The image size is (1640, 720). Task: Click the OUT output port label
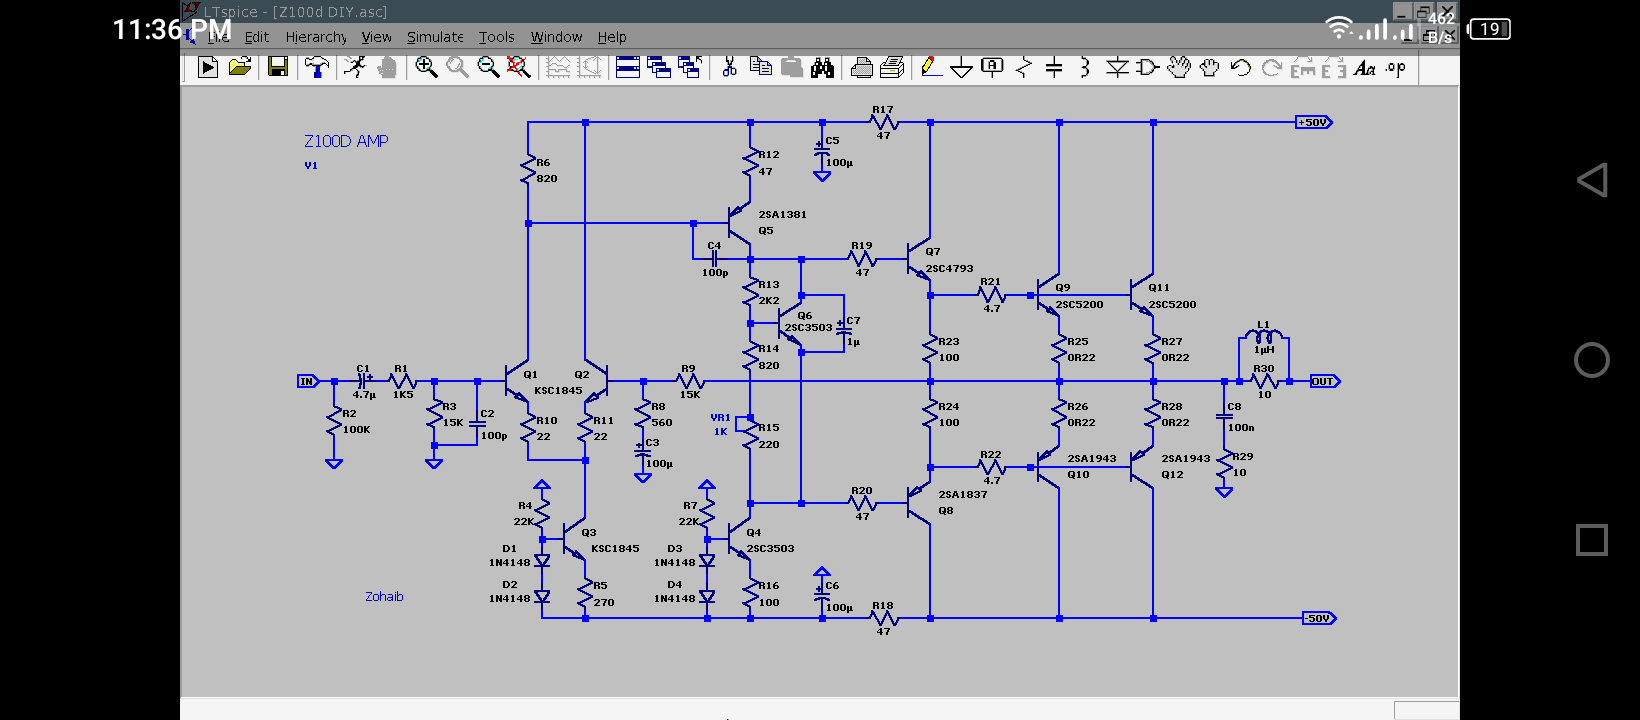pyautogui.click(x=1325, y=381)
